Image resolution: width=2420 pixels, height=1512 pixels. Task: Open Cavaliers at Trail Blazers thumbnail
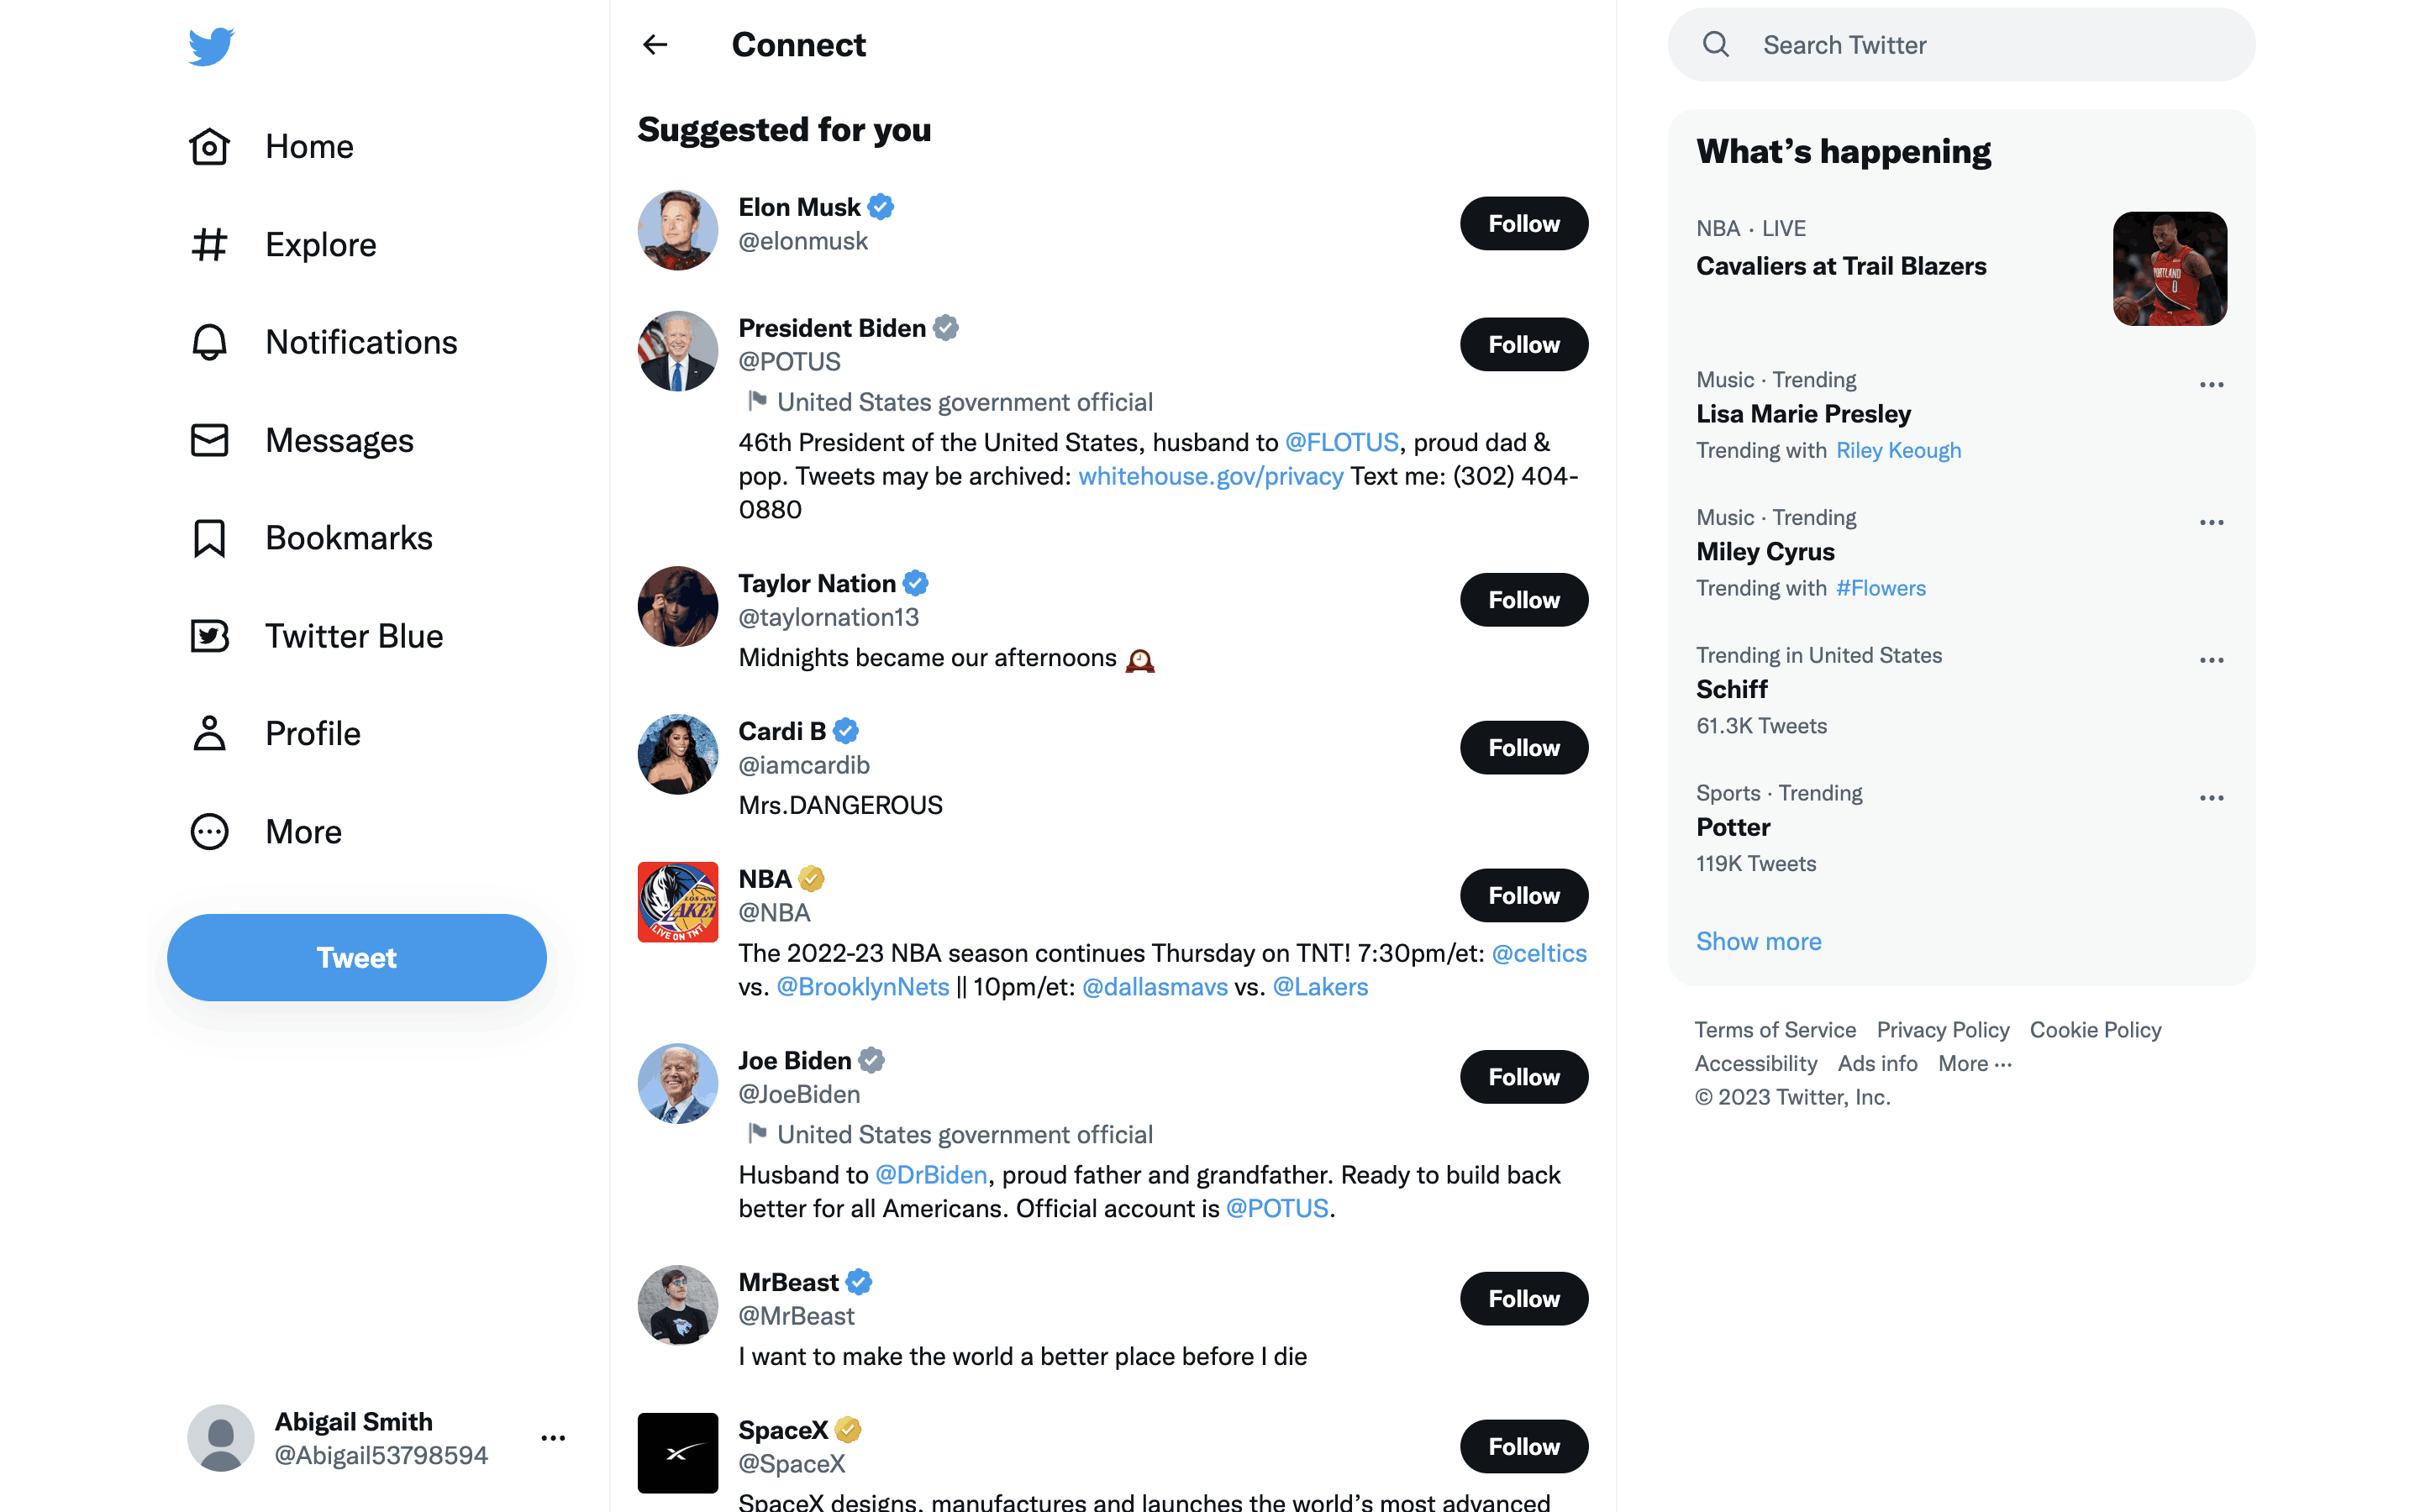tap(2169, 269)
